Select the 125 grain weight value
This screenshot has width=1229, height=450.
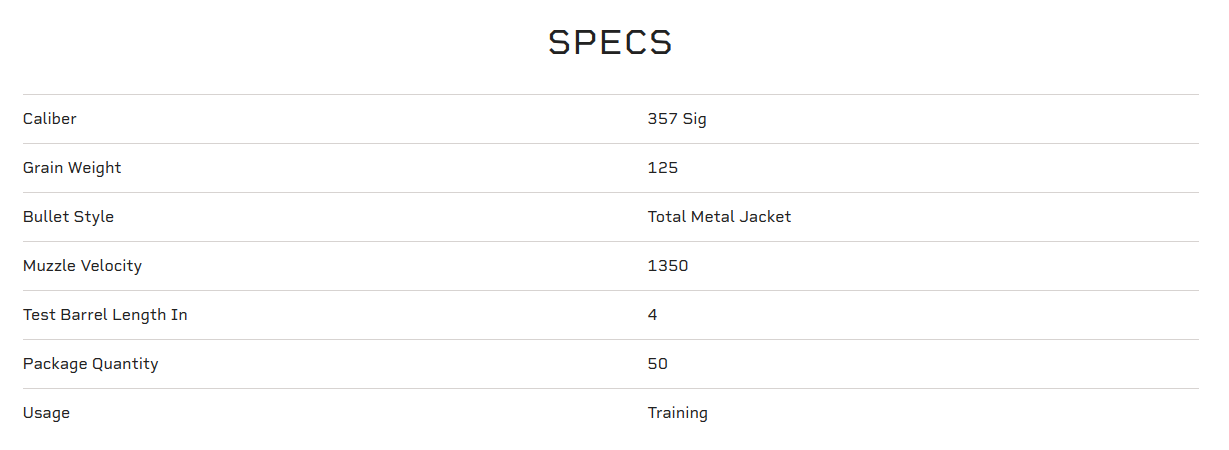tap(663, 168)
